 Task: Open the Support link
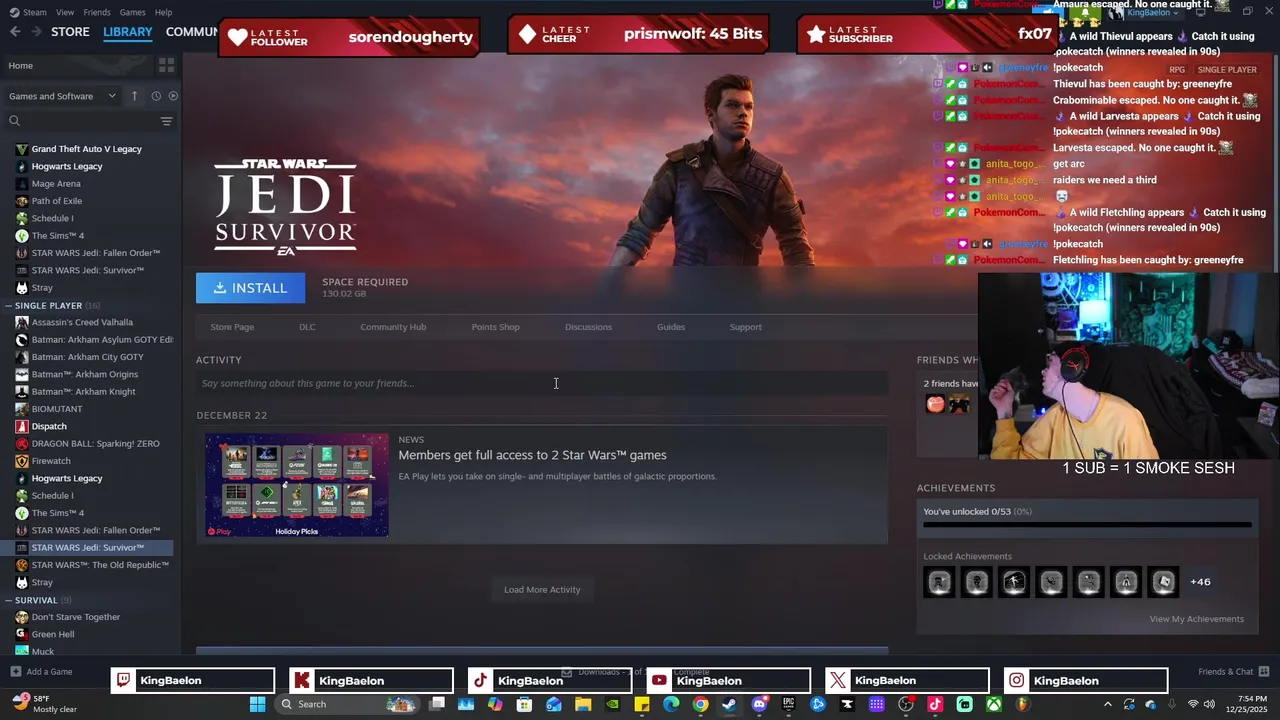(745, 327)
